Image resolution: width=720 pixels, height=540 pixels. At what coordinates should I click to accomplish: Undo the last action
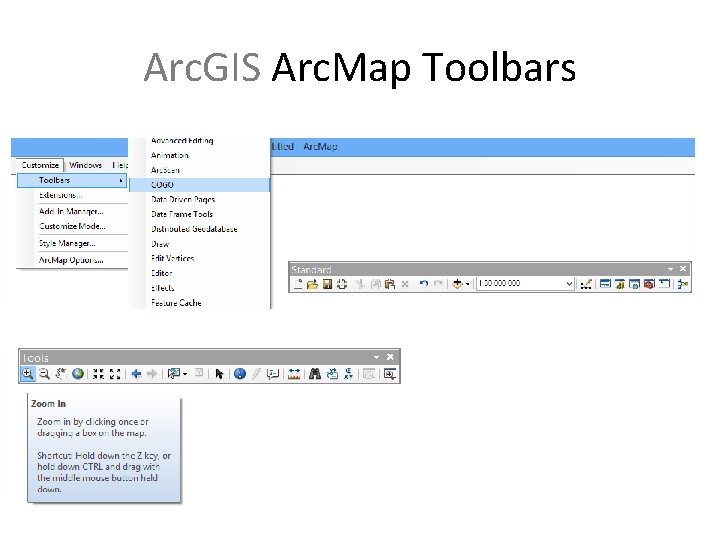[x=424, y=284]
